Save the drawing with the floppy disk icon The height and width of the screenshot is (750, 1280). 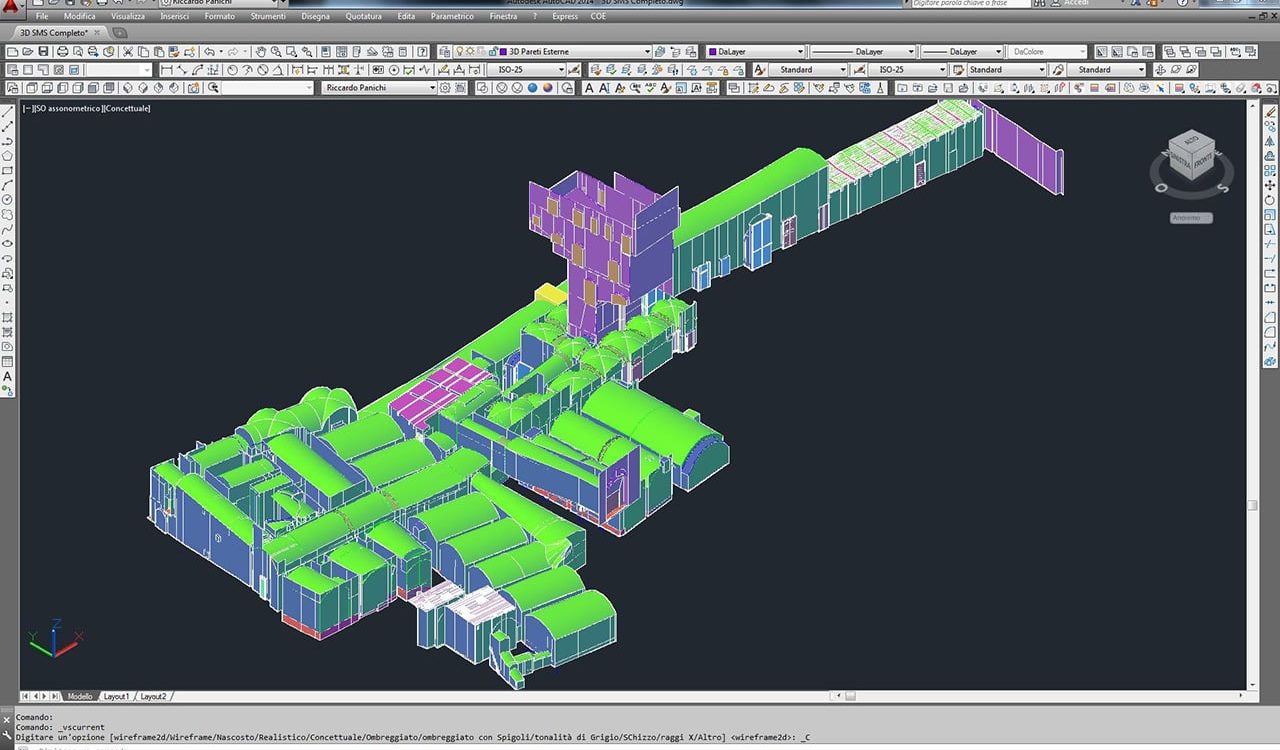pyautogui.click(x=43, y=51)
